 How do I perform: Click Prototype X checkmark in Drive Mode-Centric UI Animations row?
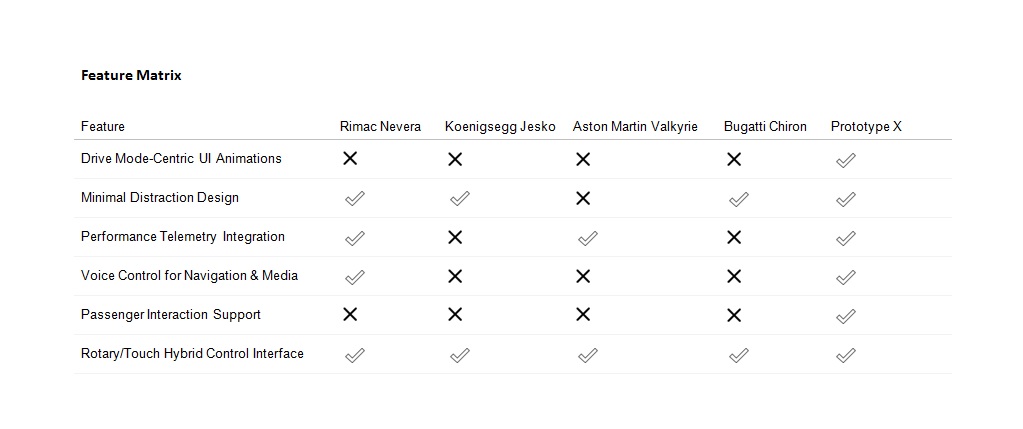(845, 160)
